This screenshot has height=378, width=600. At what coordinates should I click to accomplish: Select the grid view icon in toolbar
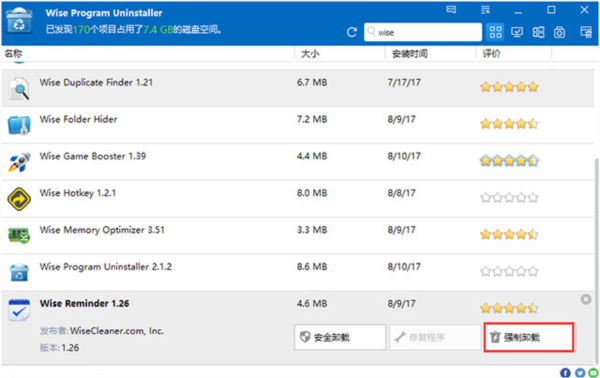click(x=495, y=32)
